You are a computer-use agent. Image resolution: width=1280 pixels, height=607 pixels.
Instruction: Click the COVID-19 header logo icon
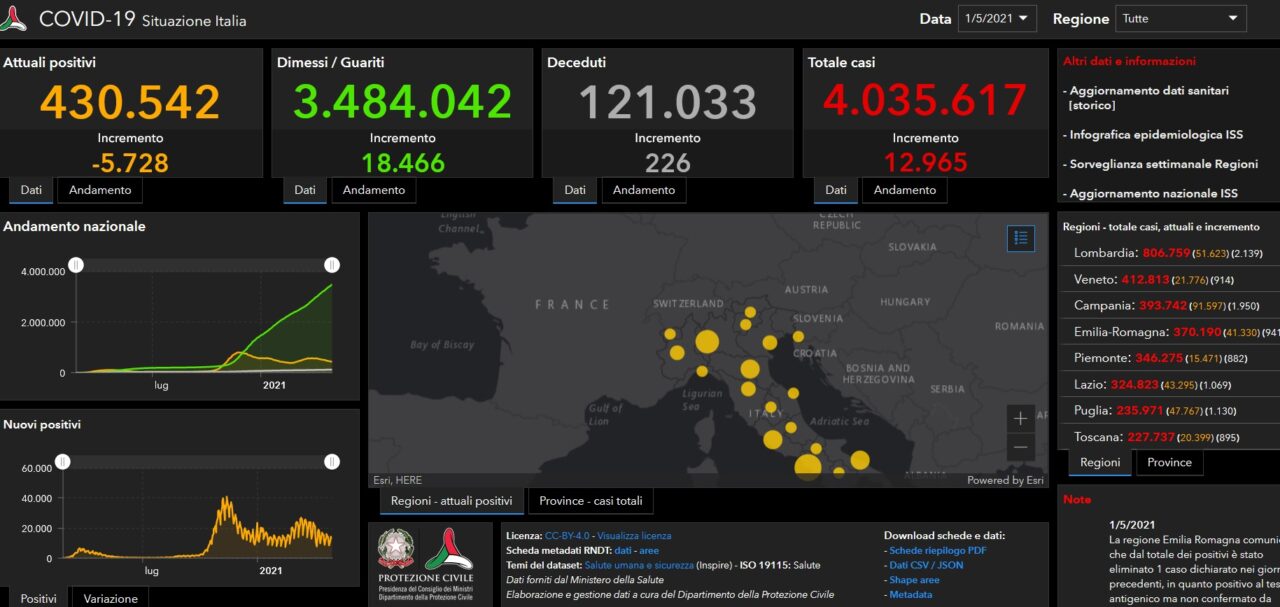coord(15,19)
